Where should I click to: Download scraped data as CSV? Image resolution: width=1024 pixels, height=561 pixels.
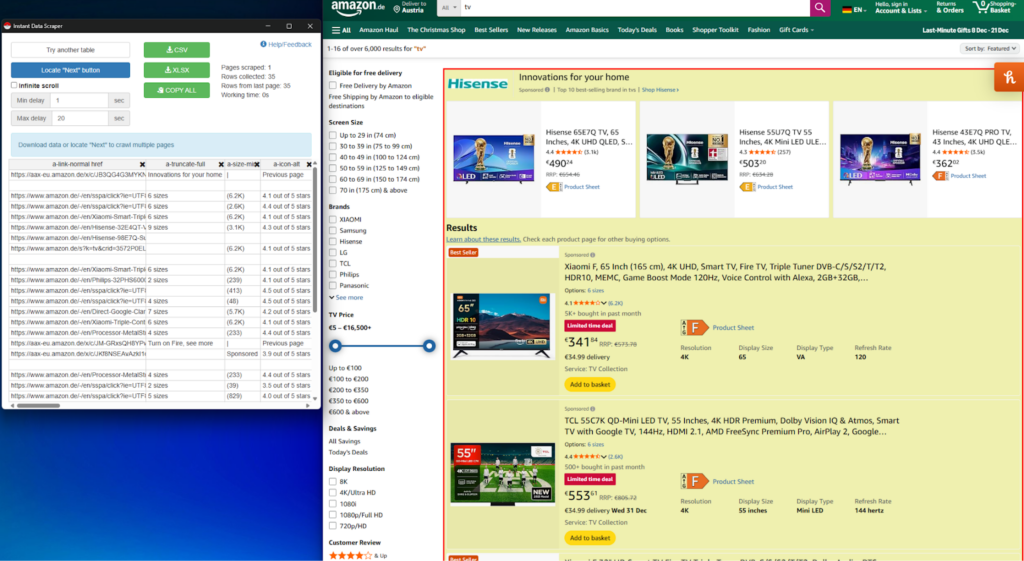(x=176, y=50)
